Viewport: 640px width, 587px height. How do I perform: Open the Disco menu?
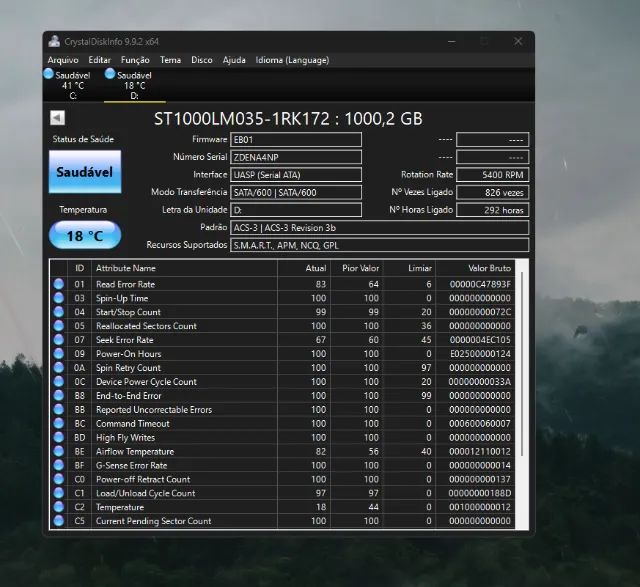click(x=202, y=60)
